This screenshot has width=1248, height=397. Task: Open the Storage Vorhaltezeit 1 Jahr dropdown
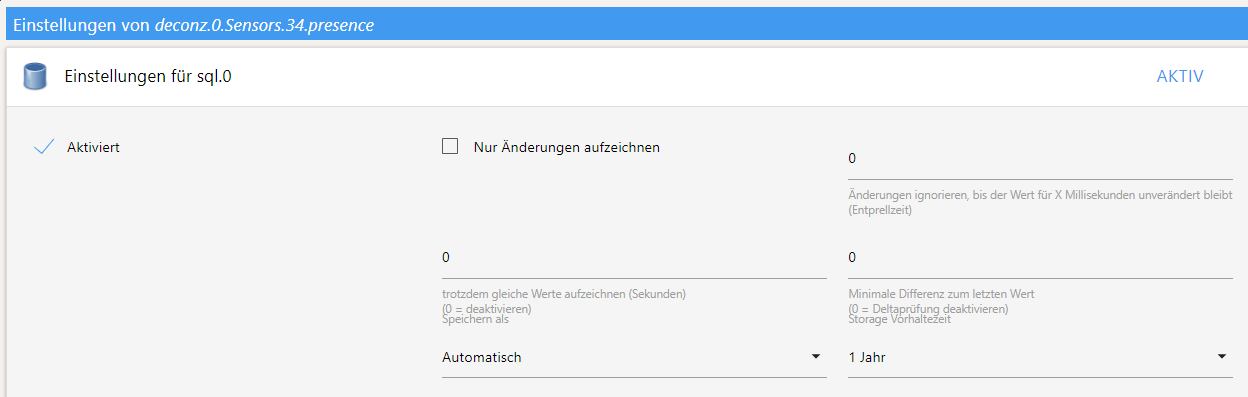coord(1040,357)
